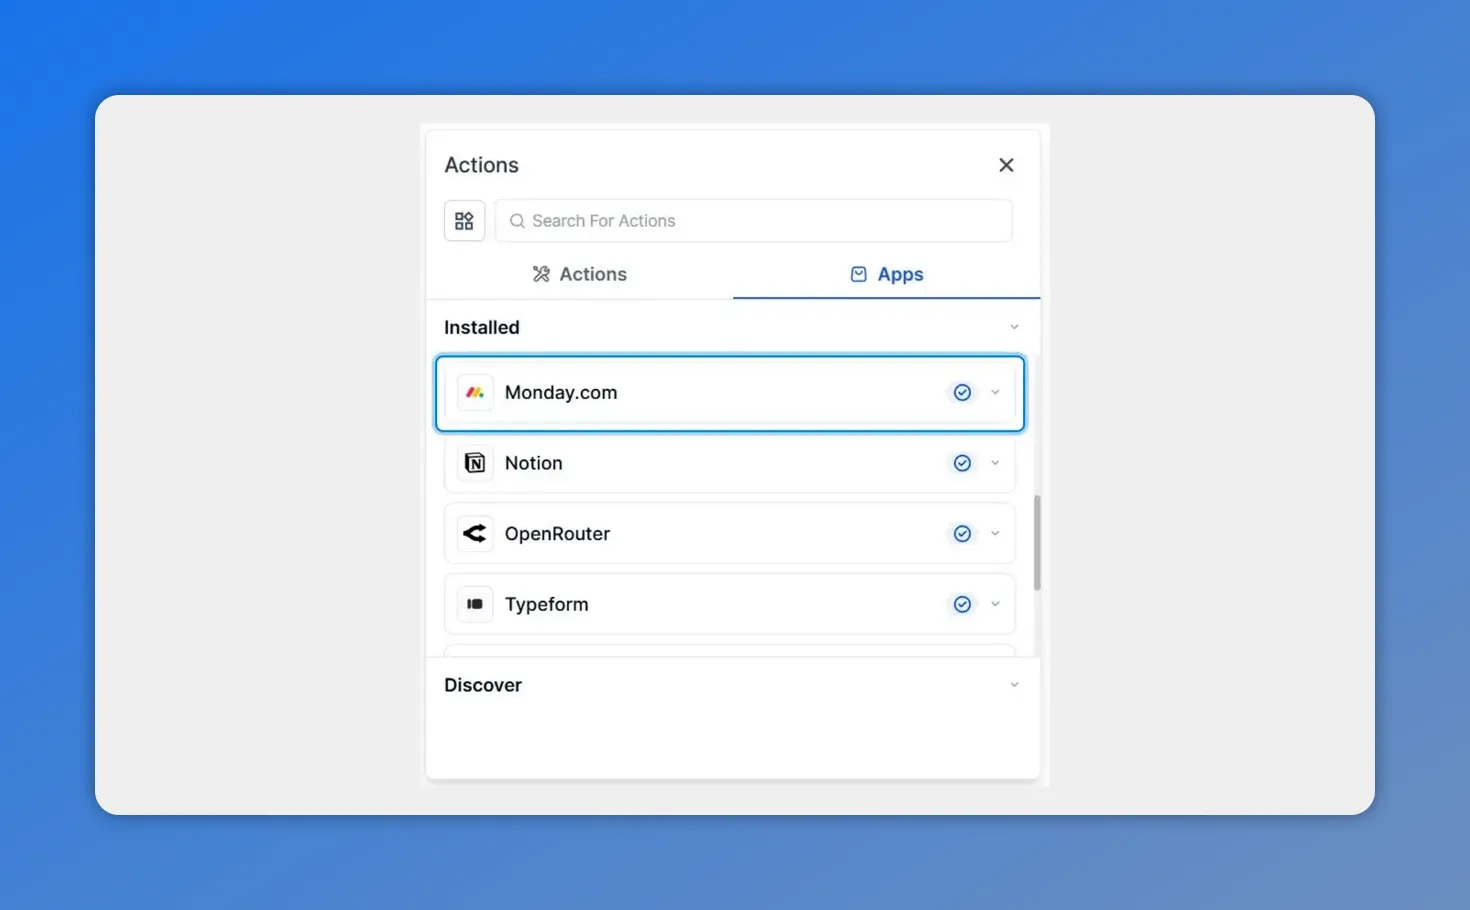Viewport: 1470px width, 910px height.
Task: Close the Actions dialog
Action: (x=1006, y=164)
